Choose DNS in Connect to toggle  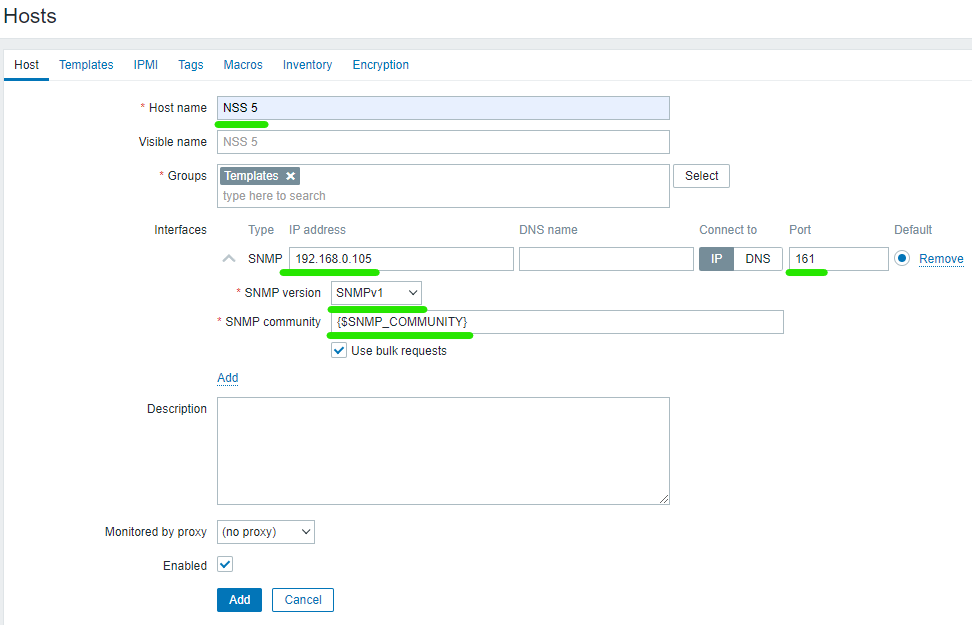pos(758,259)
